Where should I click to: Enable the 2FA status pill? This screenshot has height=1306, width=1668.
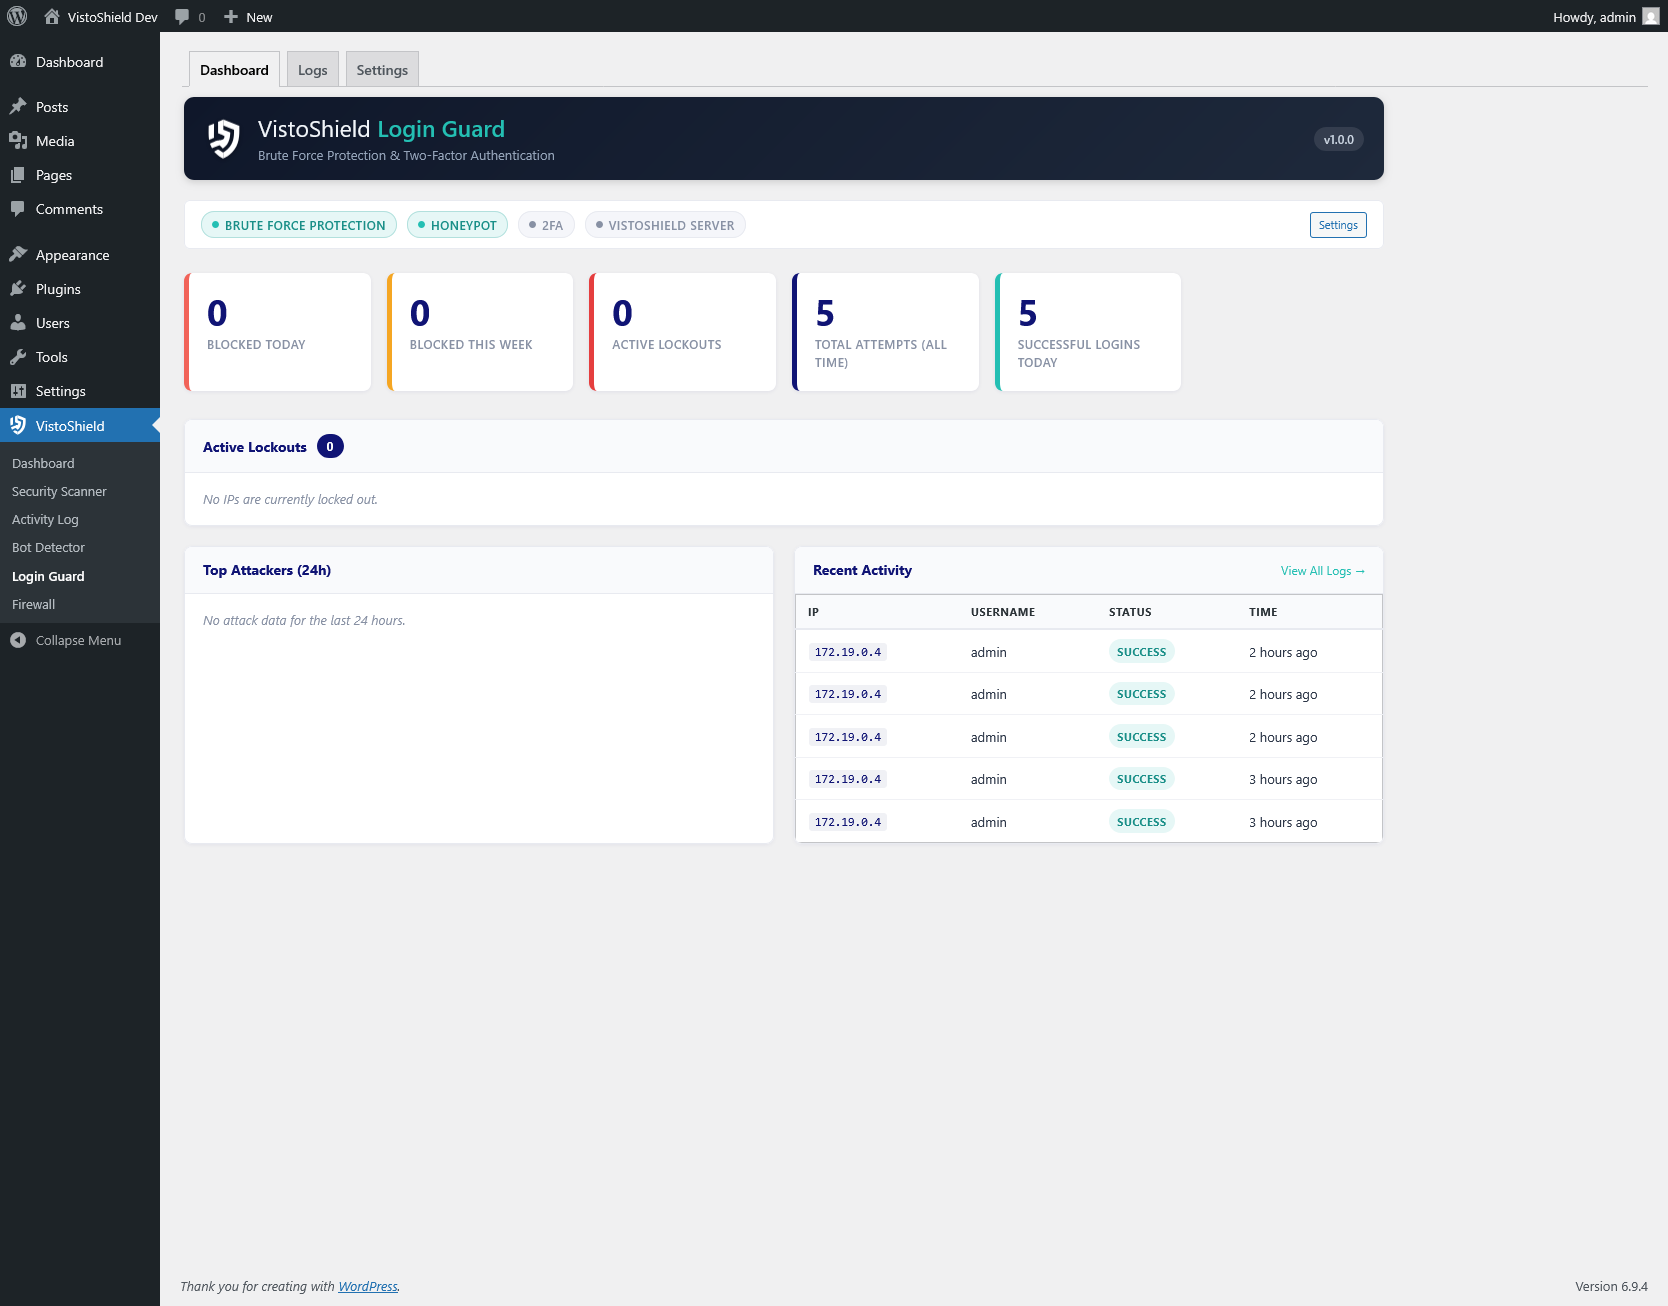point(545,224)
